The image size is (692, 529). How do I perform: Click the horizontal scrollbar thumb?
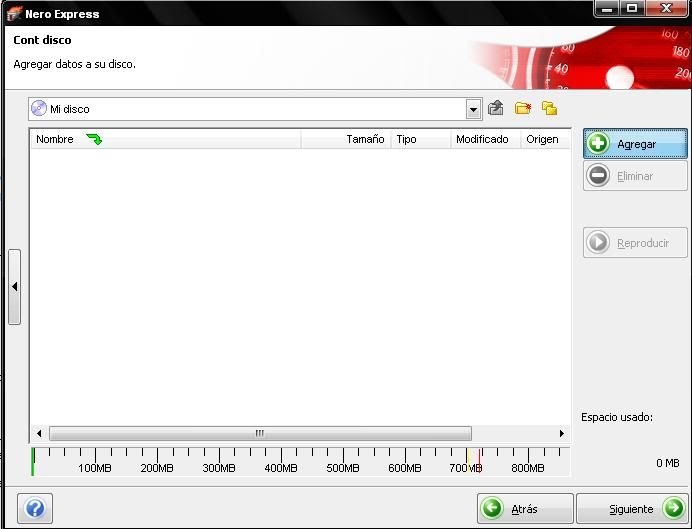[260, 433]
